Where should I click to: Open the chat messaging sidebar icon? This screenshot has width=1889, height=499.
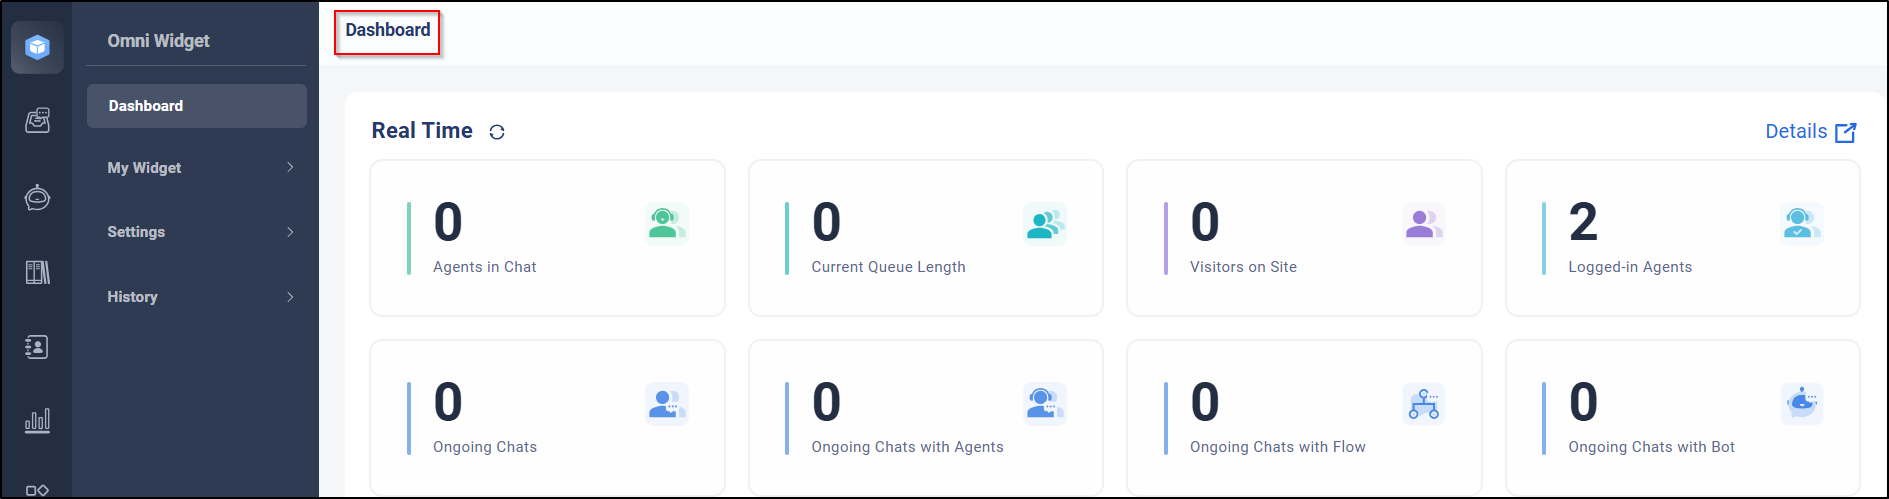[37, 121]
